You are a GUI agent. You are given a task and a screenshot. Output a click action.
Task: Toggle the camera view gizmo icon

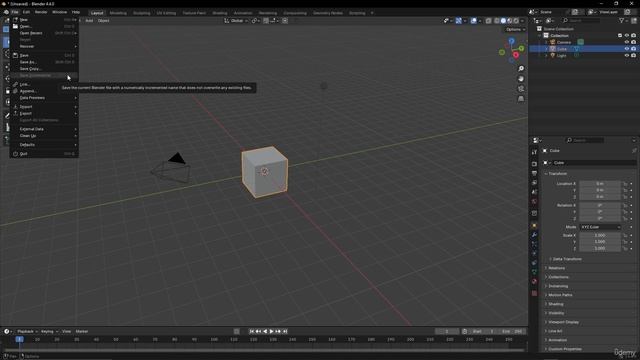point(521,89)
